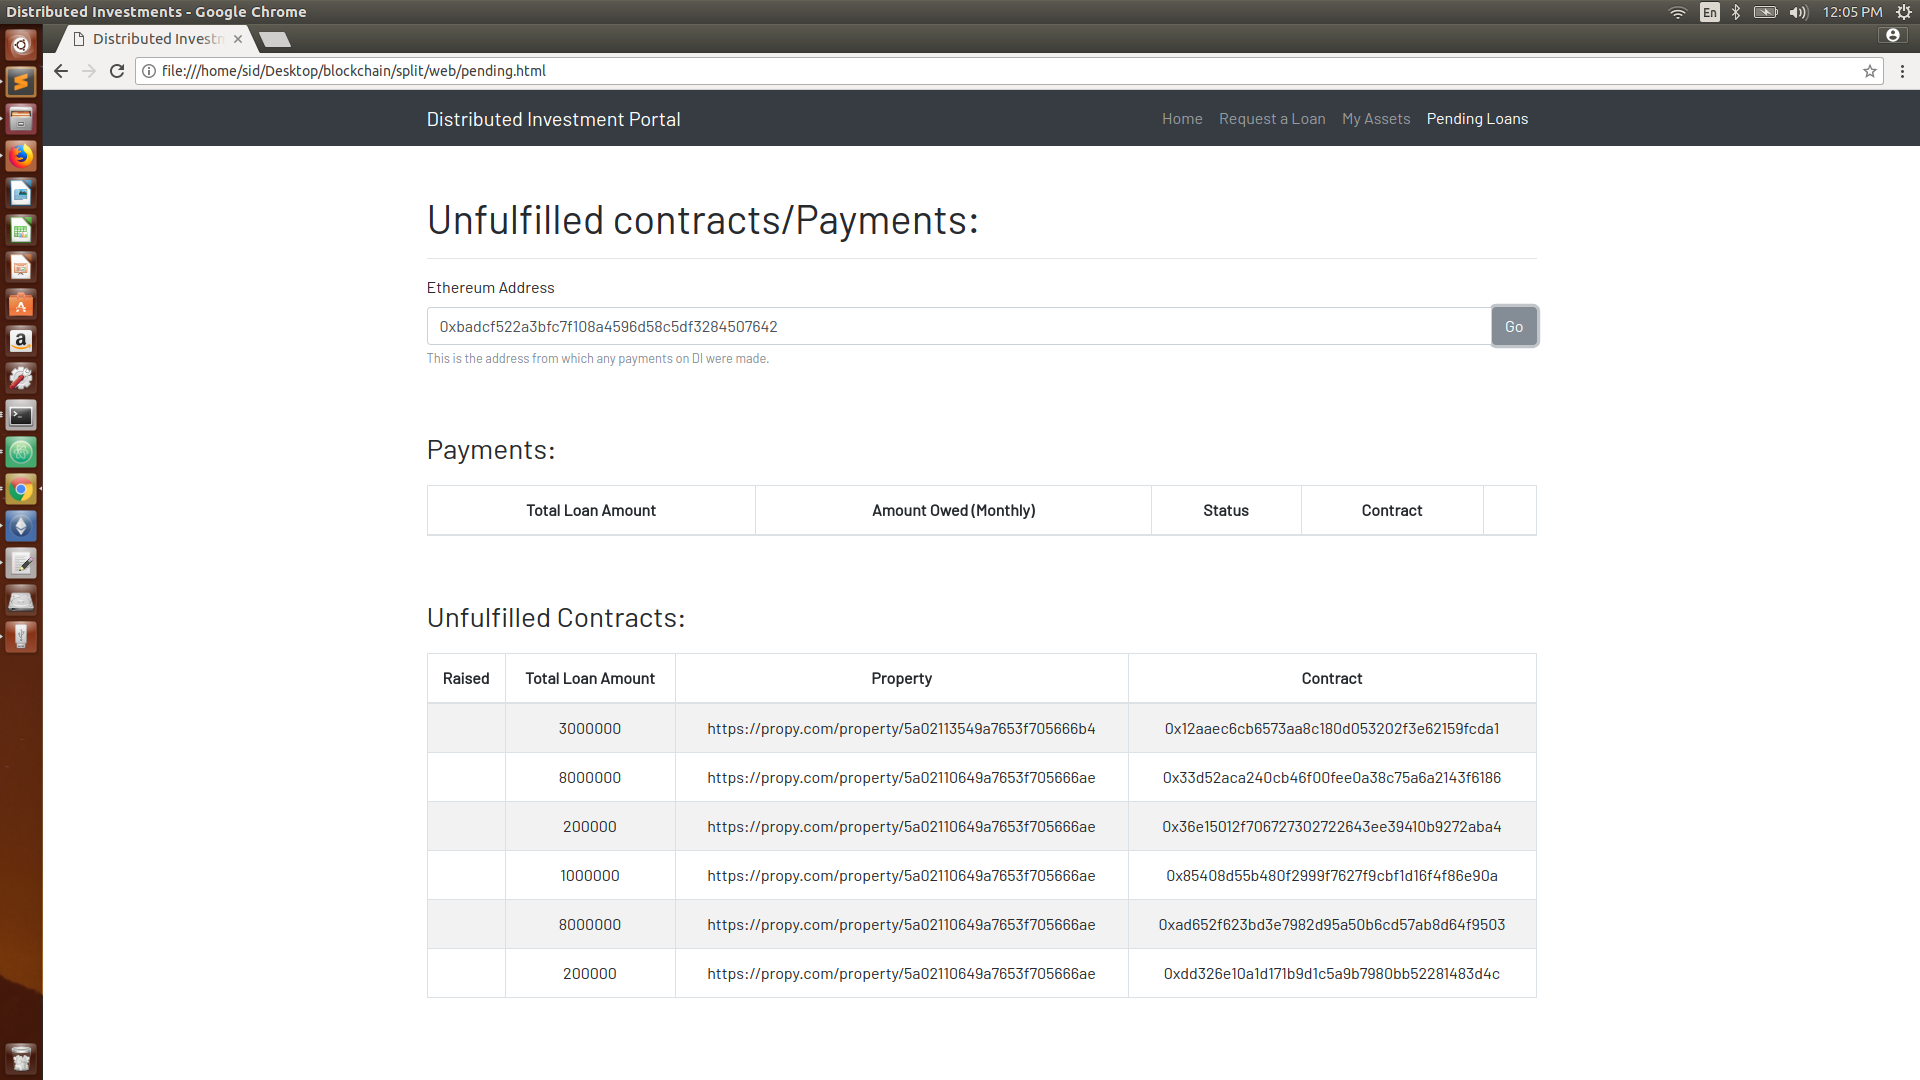Image resolution: width=1920 pixels, height=1080 pixels.
Task: Click contract 0x12aaec6cb6573aa8c180d053202f3e62159fcda1
Action: tap(1331, 729)
